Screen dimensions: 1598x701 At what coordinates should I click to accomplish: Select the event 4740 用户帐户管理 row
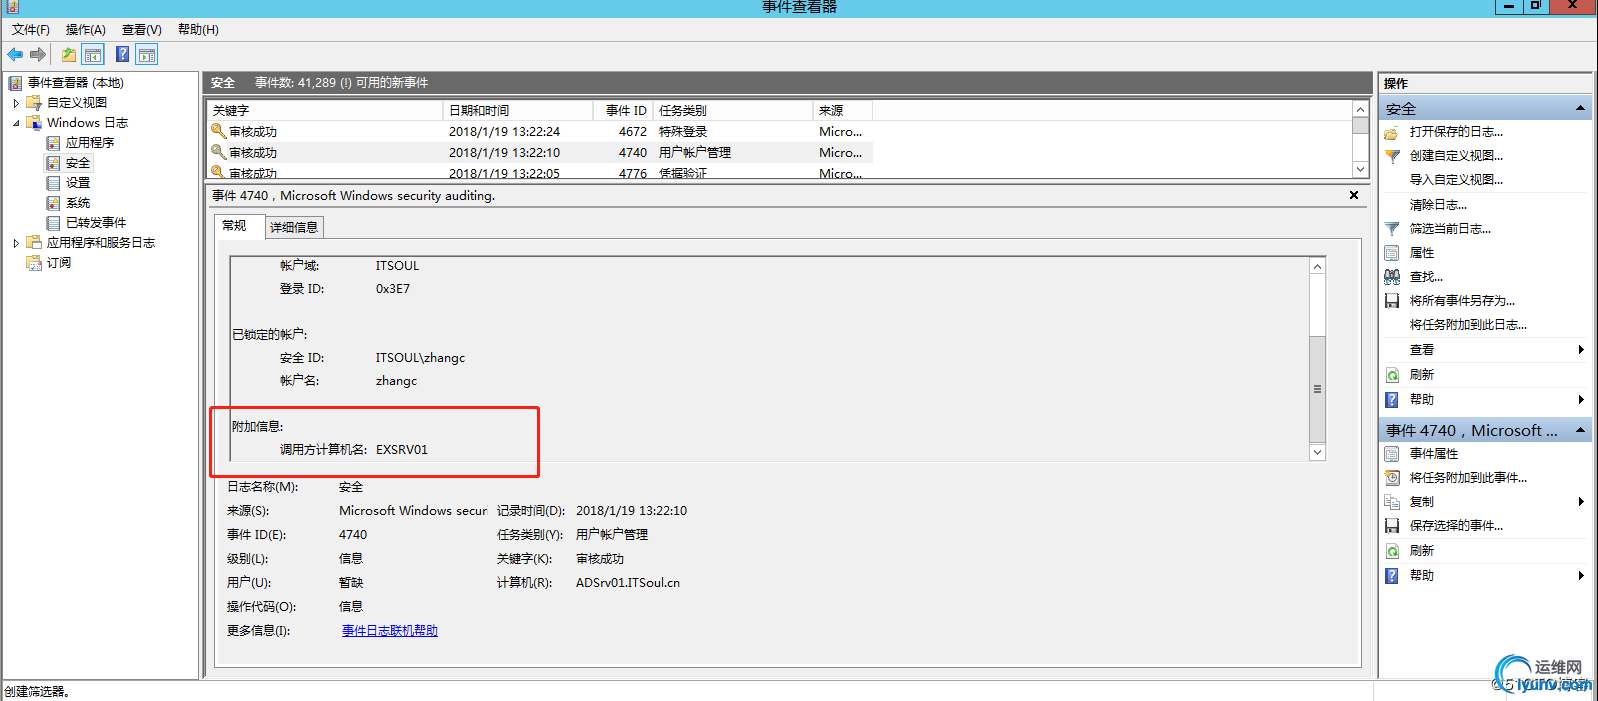(540, 153)
